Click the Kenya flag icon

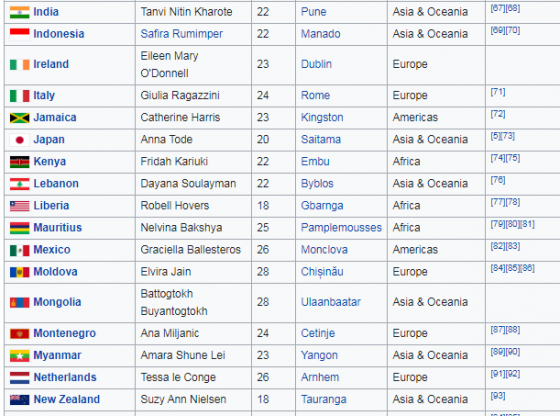click(19, 162)
